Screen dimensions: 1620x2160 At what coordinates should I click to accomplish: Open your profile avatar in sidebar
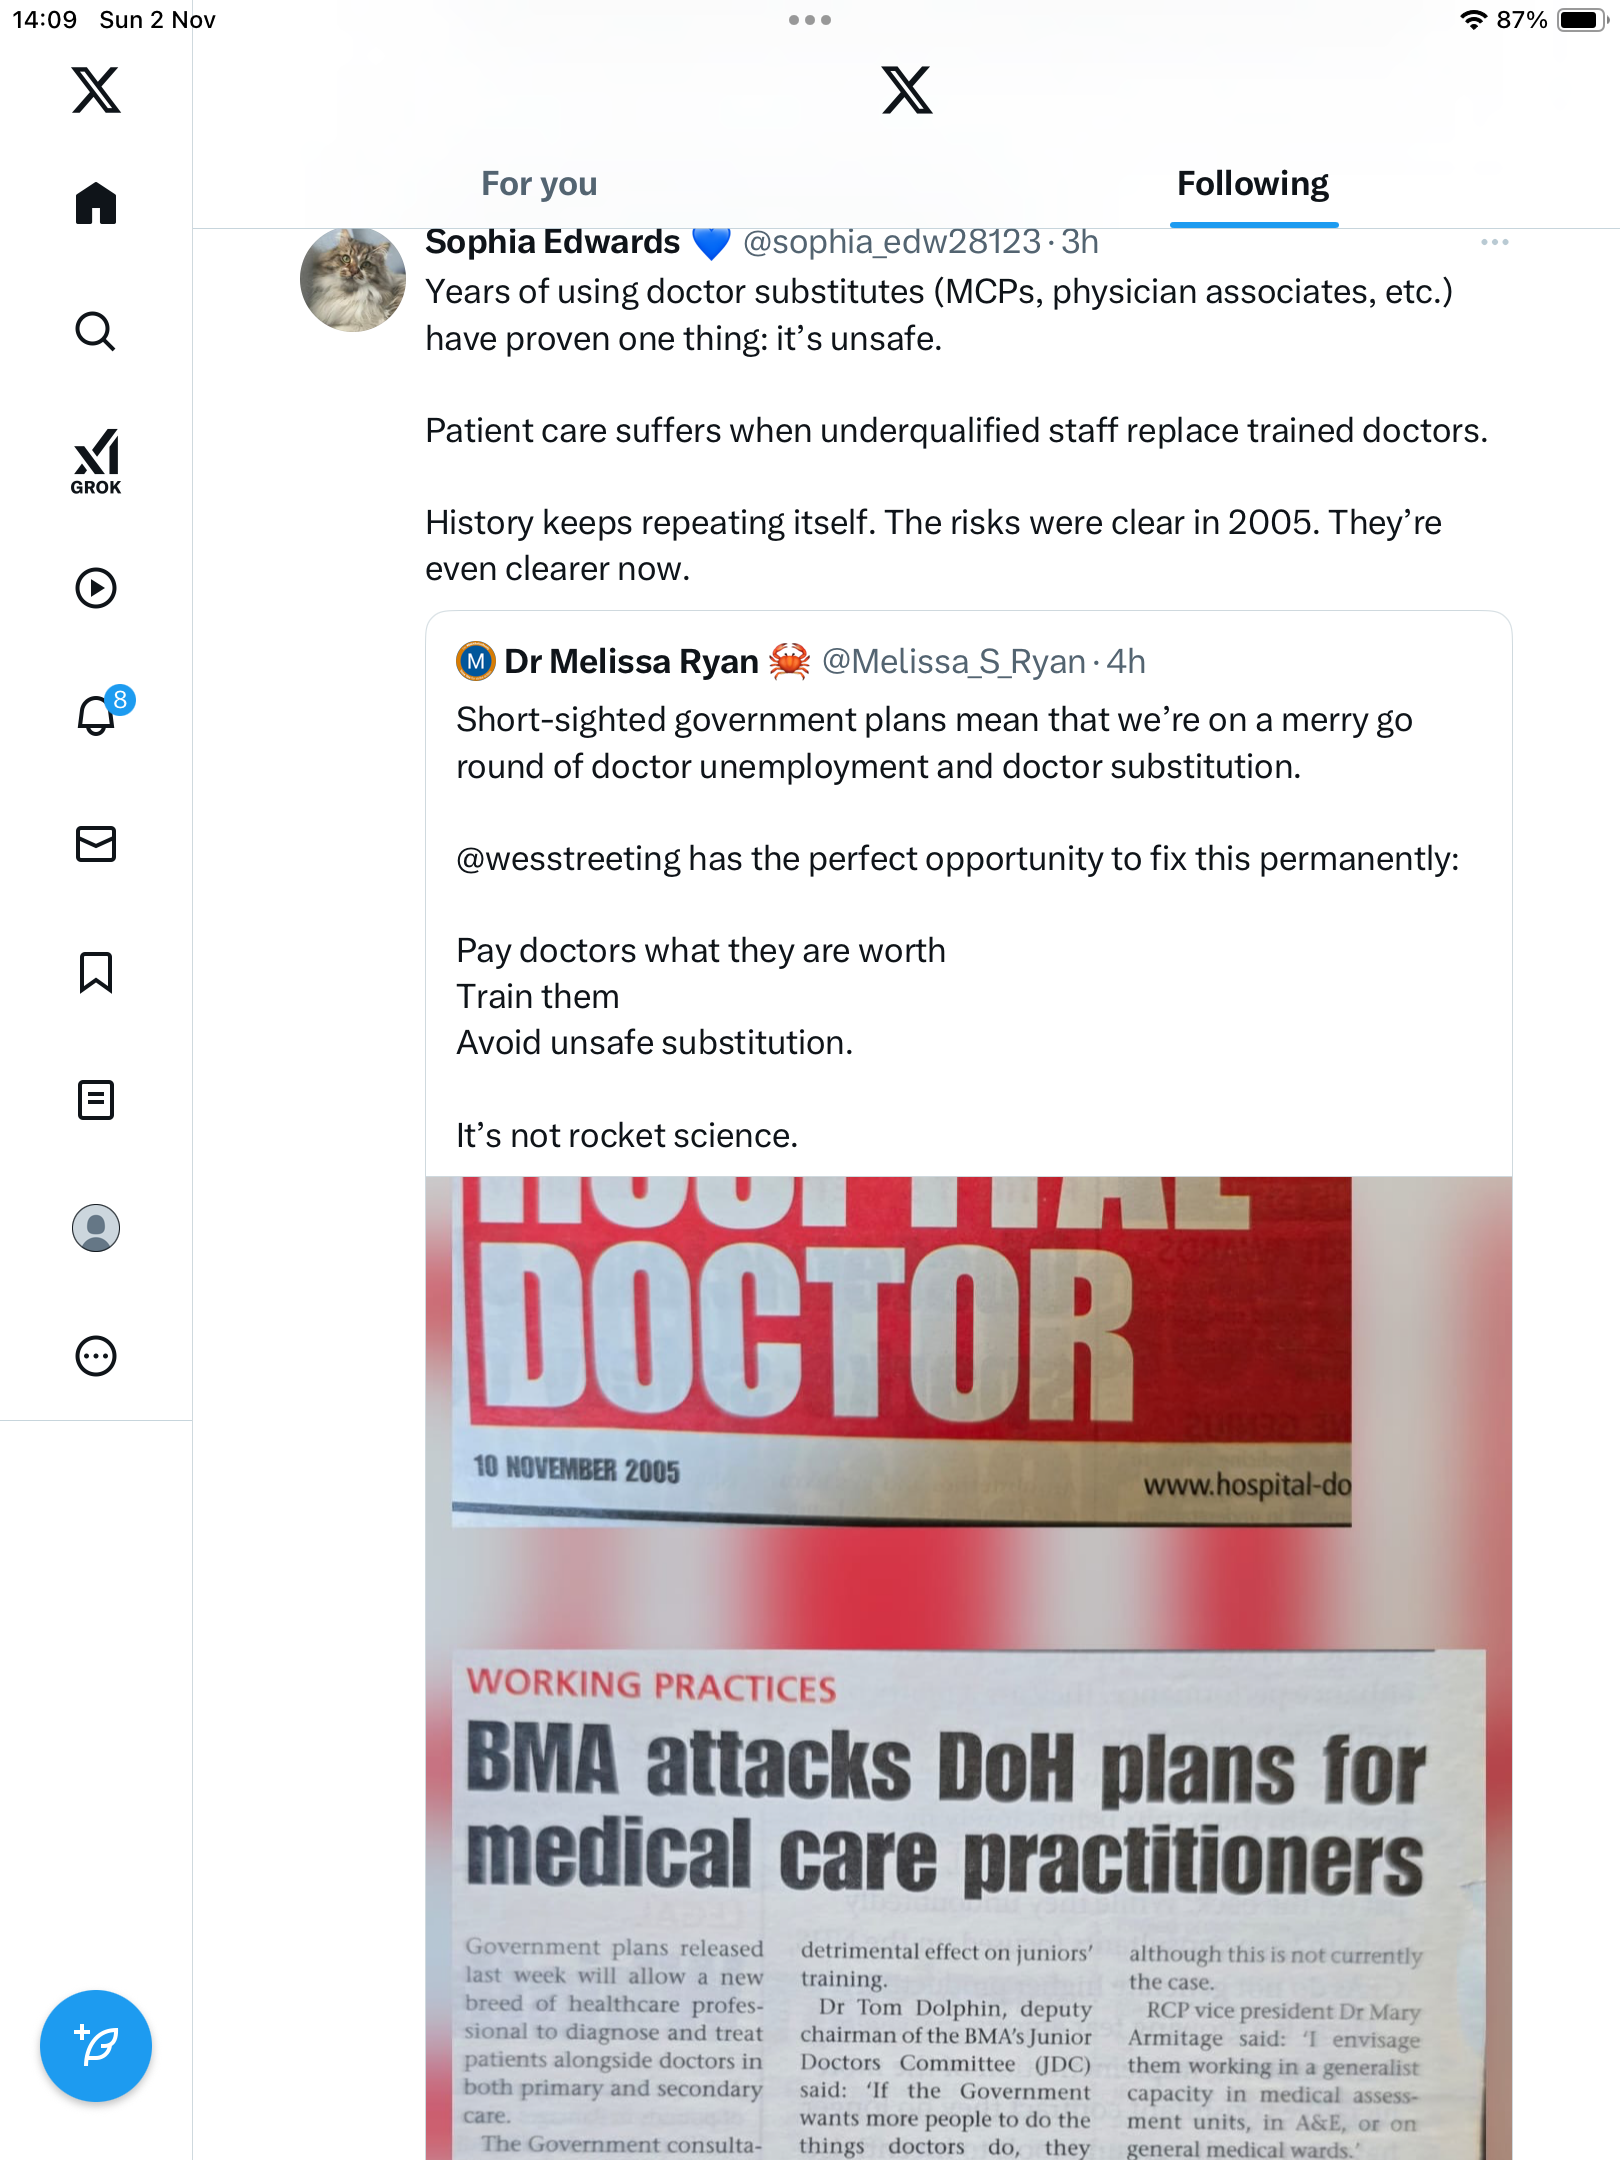click(96, 1228)
